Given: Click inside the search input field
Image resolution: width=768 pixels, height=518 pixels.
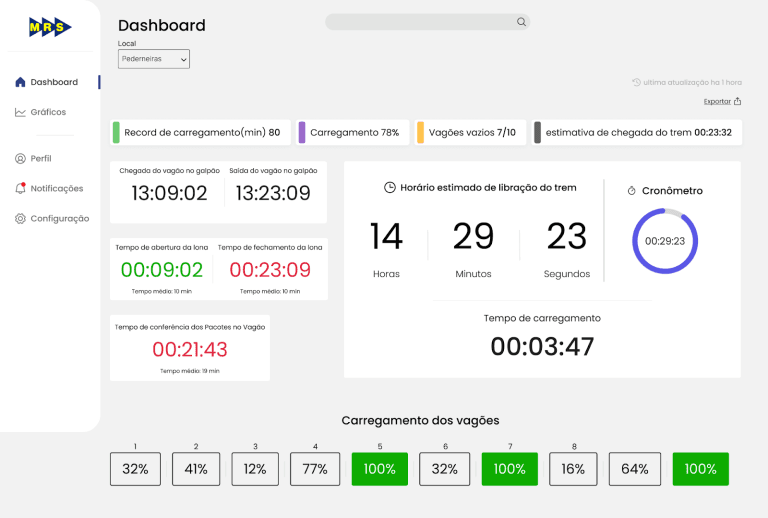Looking at the screenshot, I should [420, 22].
